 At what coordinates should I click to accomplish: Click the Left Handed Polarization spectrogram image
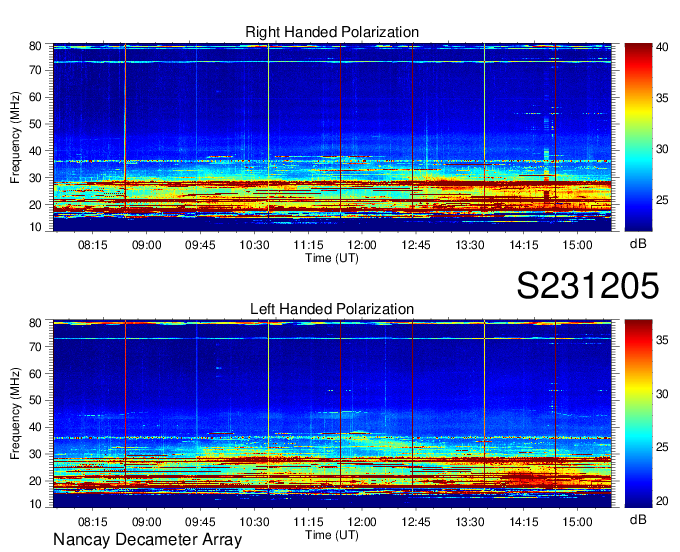(332, 414)
